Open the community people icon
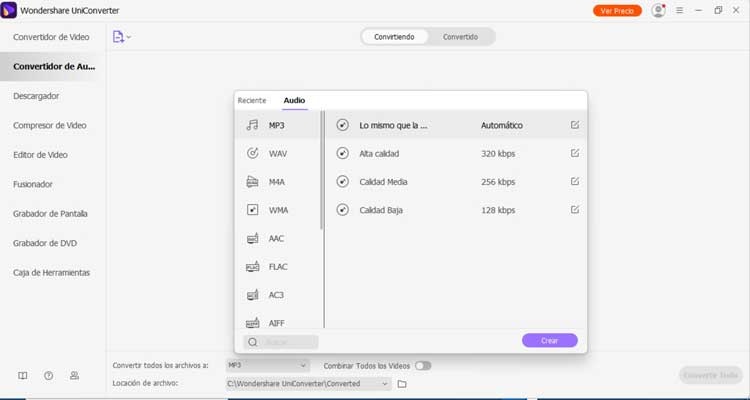 74,376
